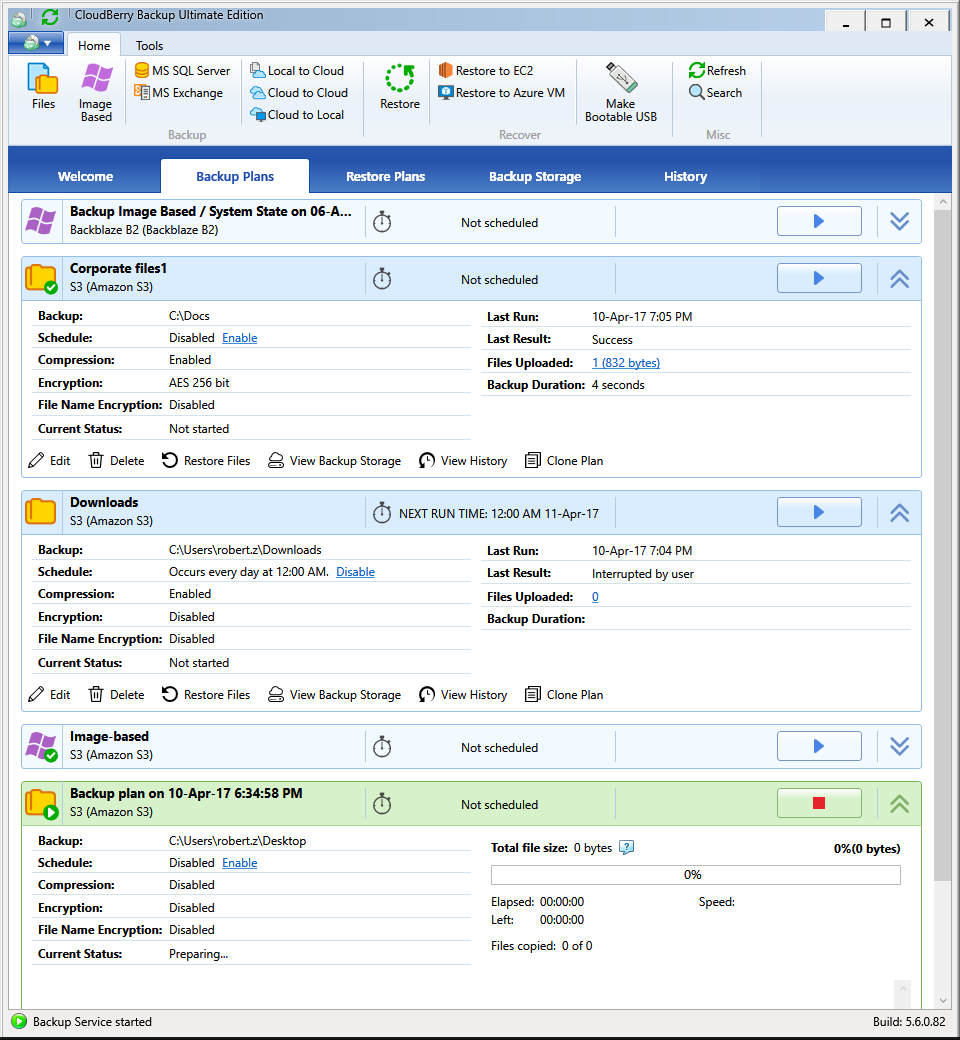
Task: Click the 0% backup progress bar
Action: click(696, 875)
